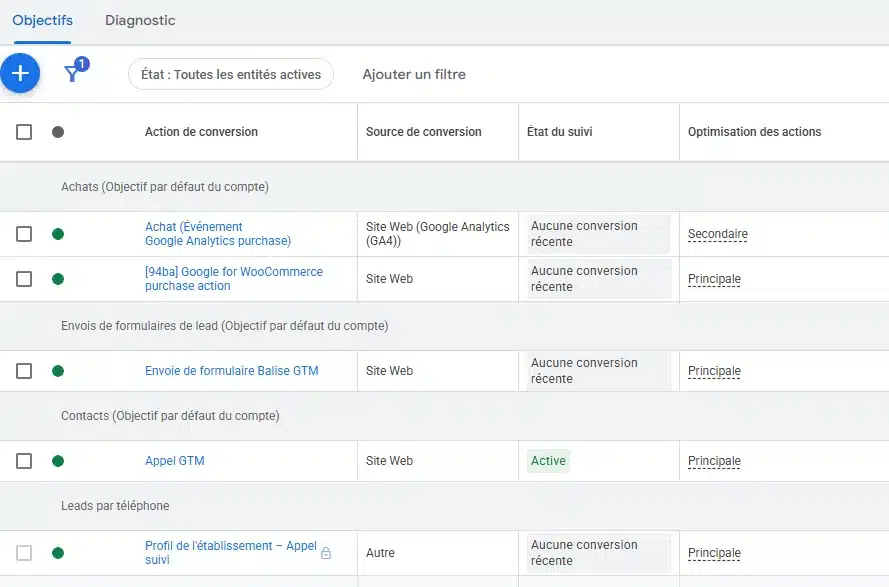
Task: Click the green dot on WooCommerce purchase row
Action: (x=58, y=278)
